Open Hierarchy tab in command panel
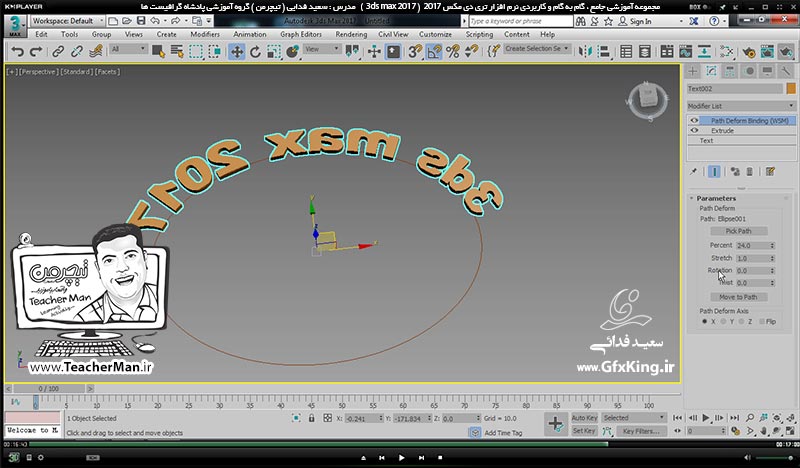The width and height of the screenshot is (800, 468). click(x=730, y=71)
